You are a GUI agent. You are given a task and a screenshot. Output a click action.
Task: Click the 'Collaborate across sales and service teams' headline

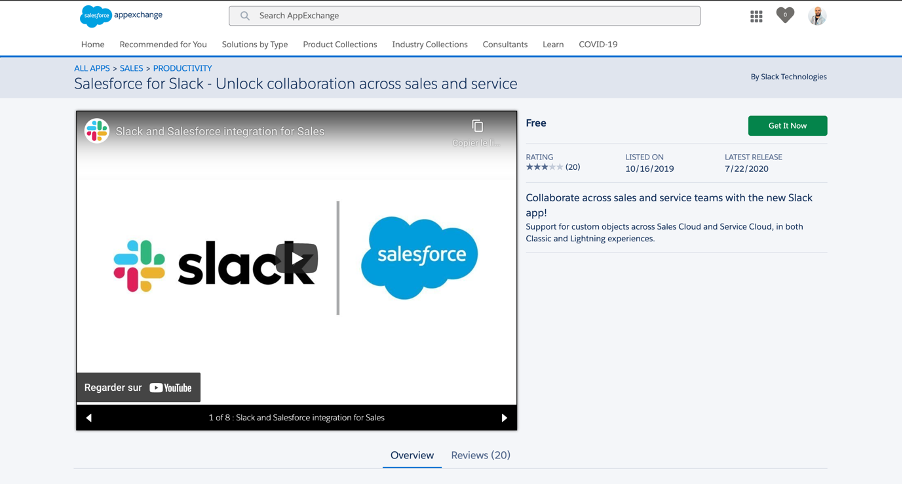pyautogui.click(x=669, y=205)
